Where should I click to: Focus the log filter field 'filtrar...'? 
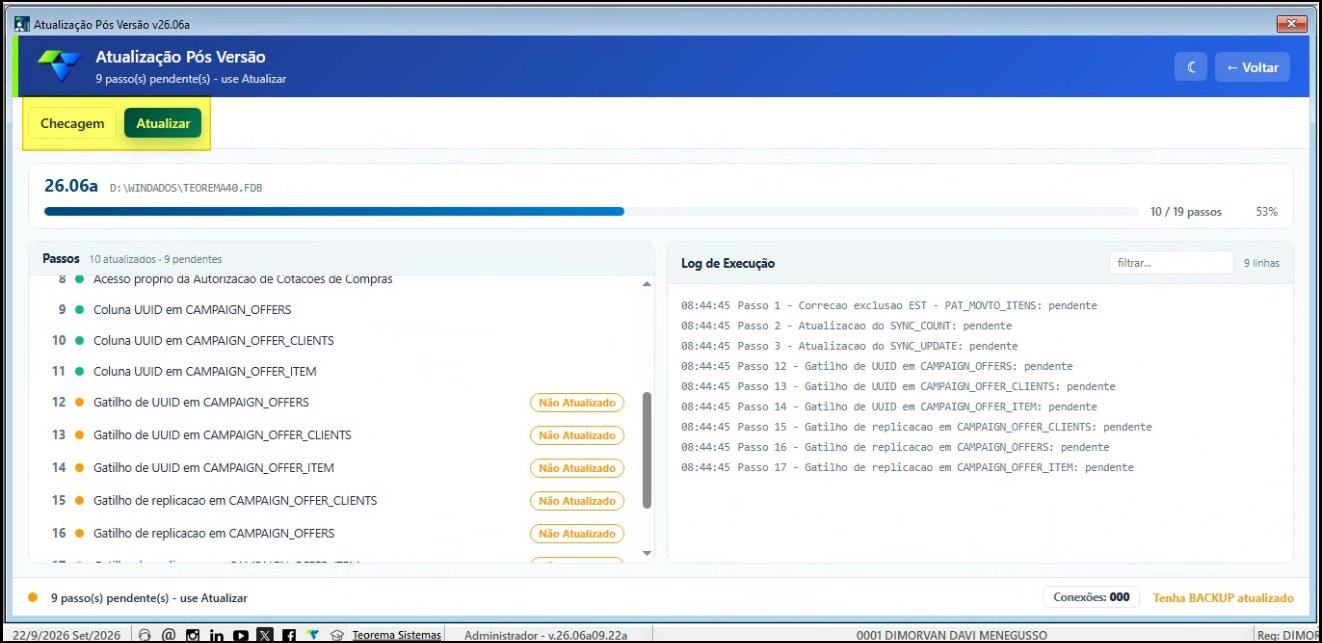[x=1171, y=263]
